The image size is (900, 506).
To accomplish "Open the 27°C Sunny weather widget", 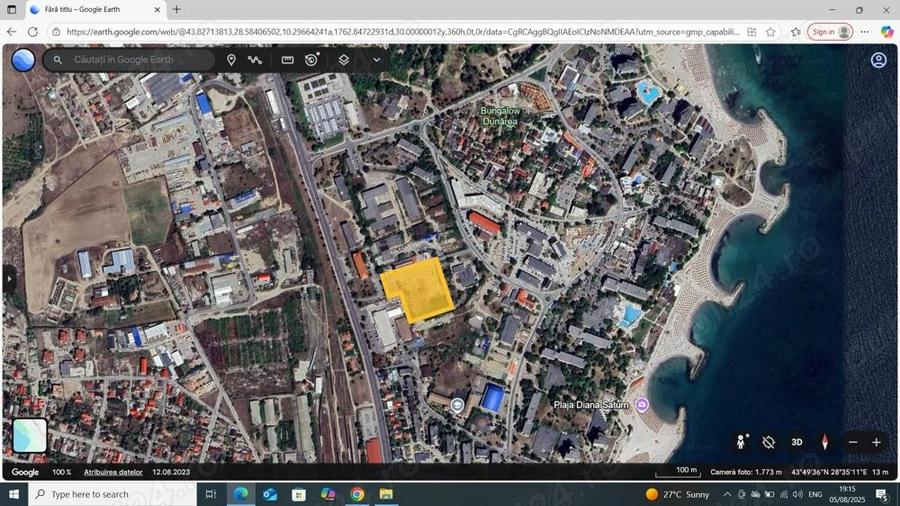I will click(677, 494).
